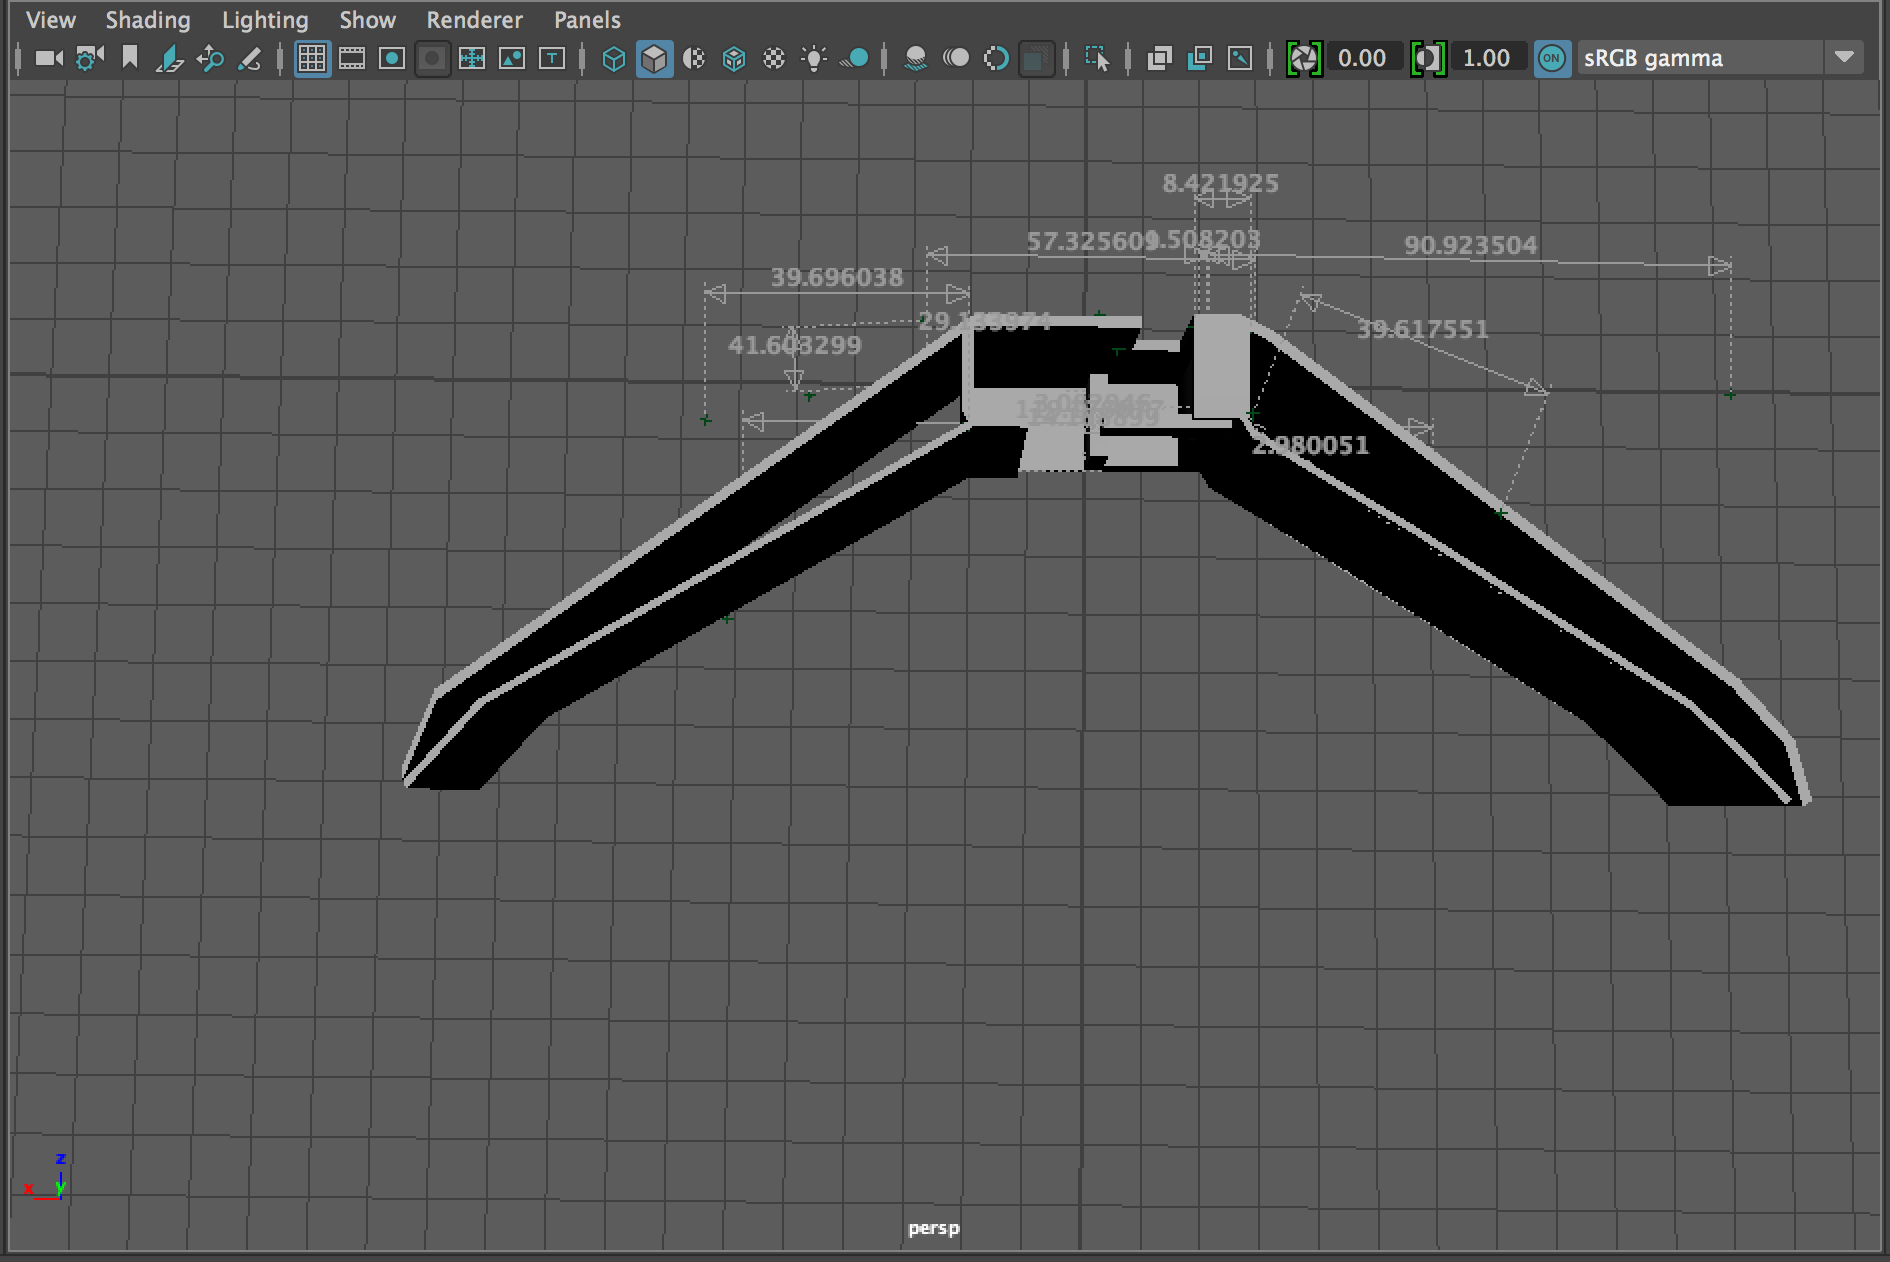The image size is (1890, 1262).
Task: Click the 8.421925 distance label
Action: 1220,183
